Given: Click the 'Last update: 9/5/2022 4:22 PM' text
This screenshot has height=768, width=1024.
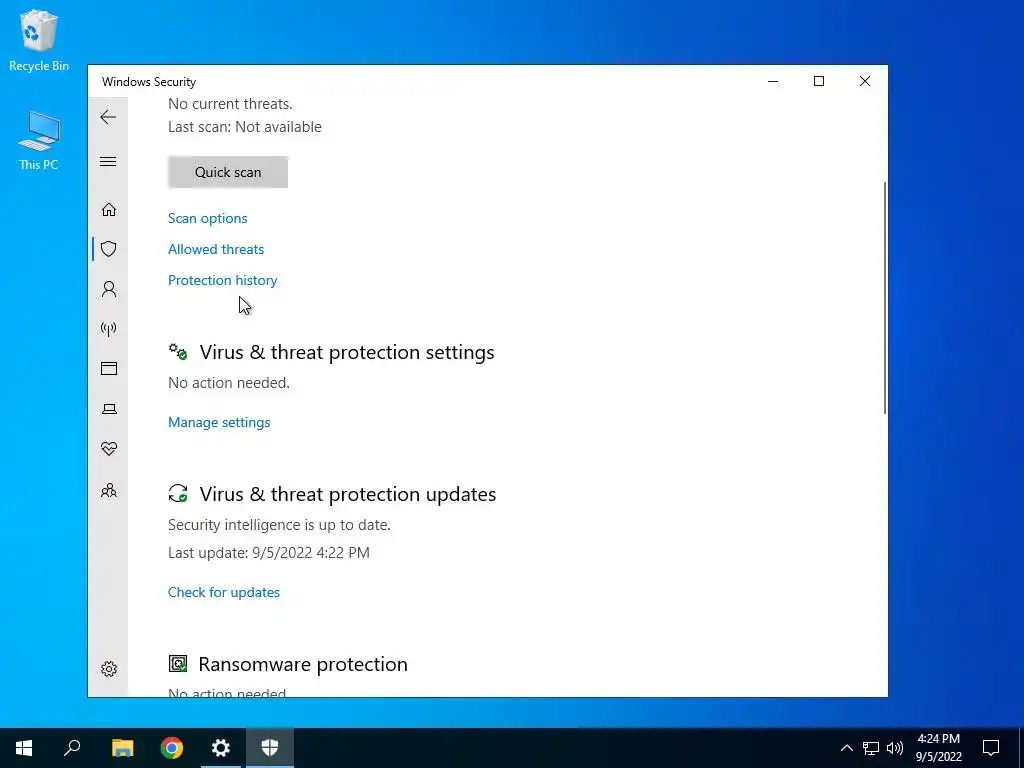Looking at the screenshot, I should click(269, 552).
